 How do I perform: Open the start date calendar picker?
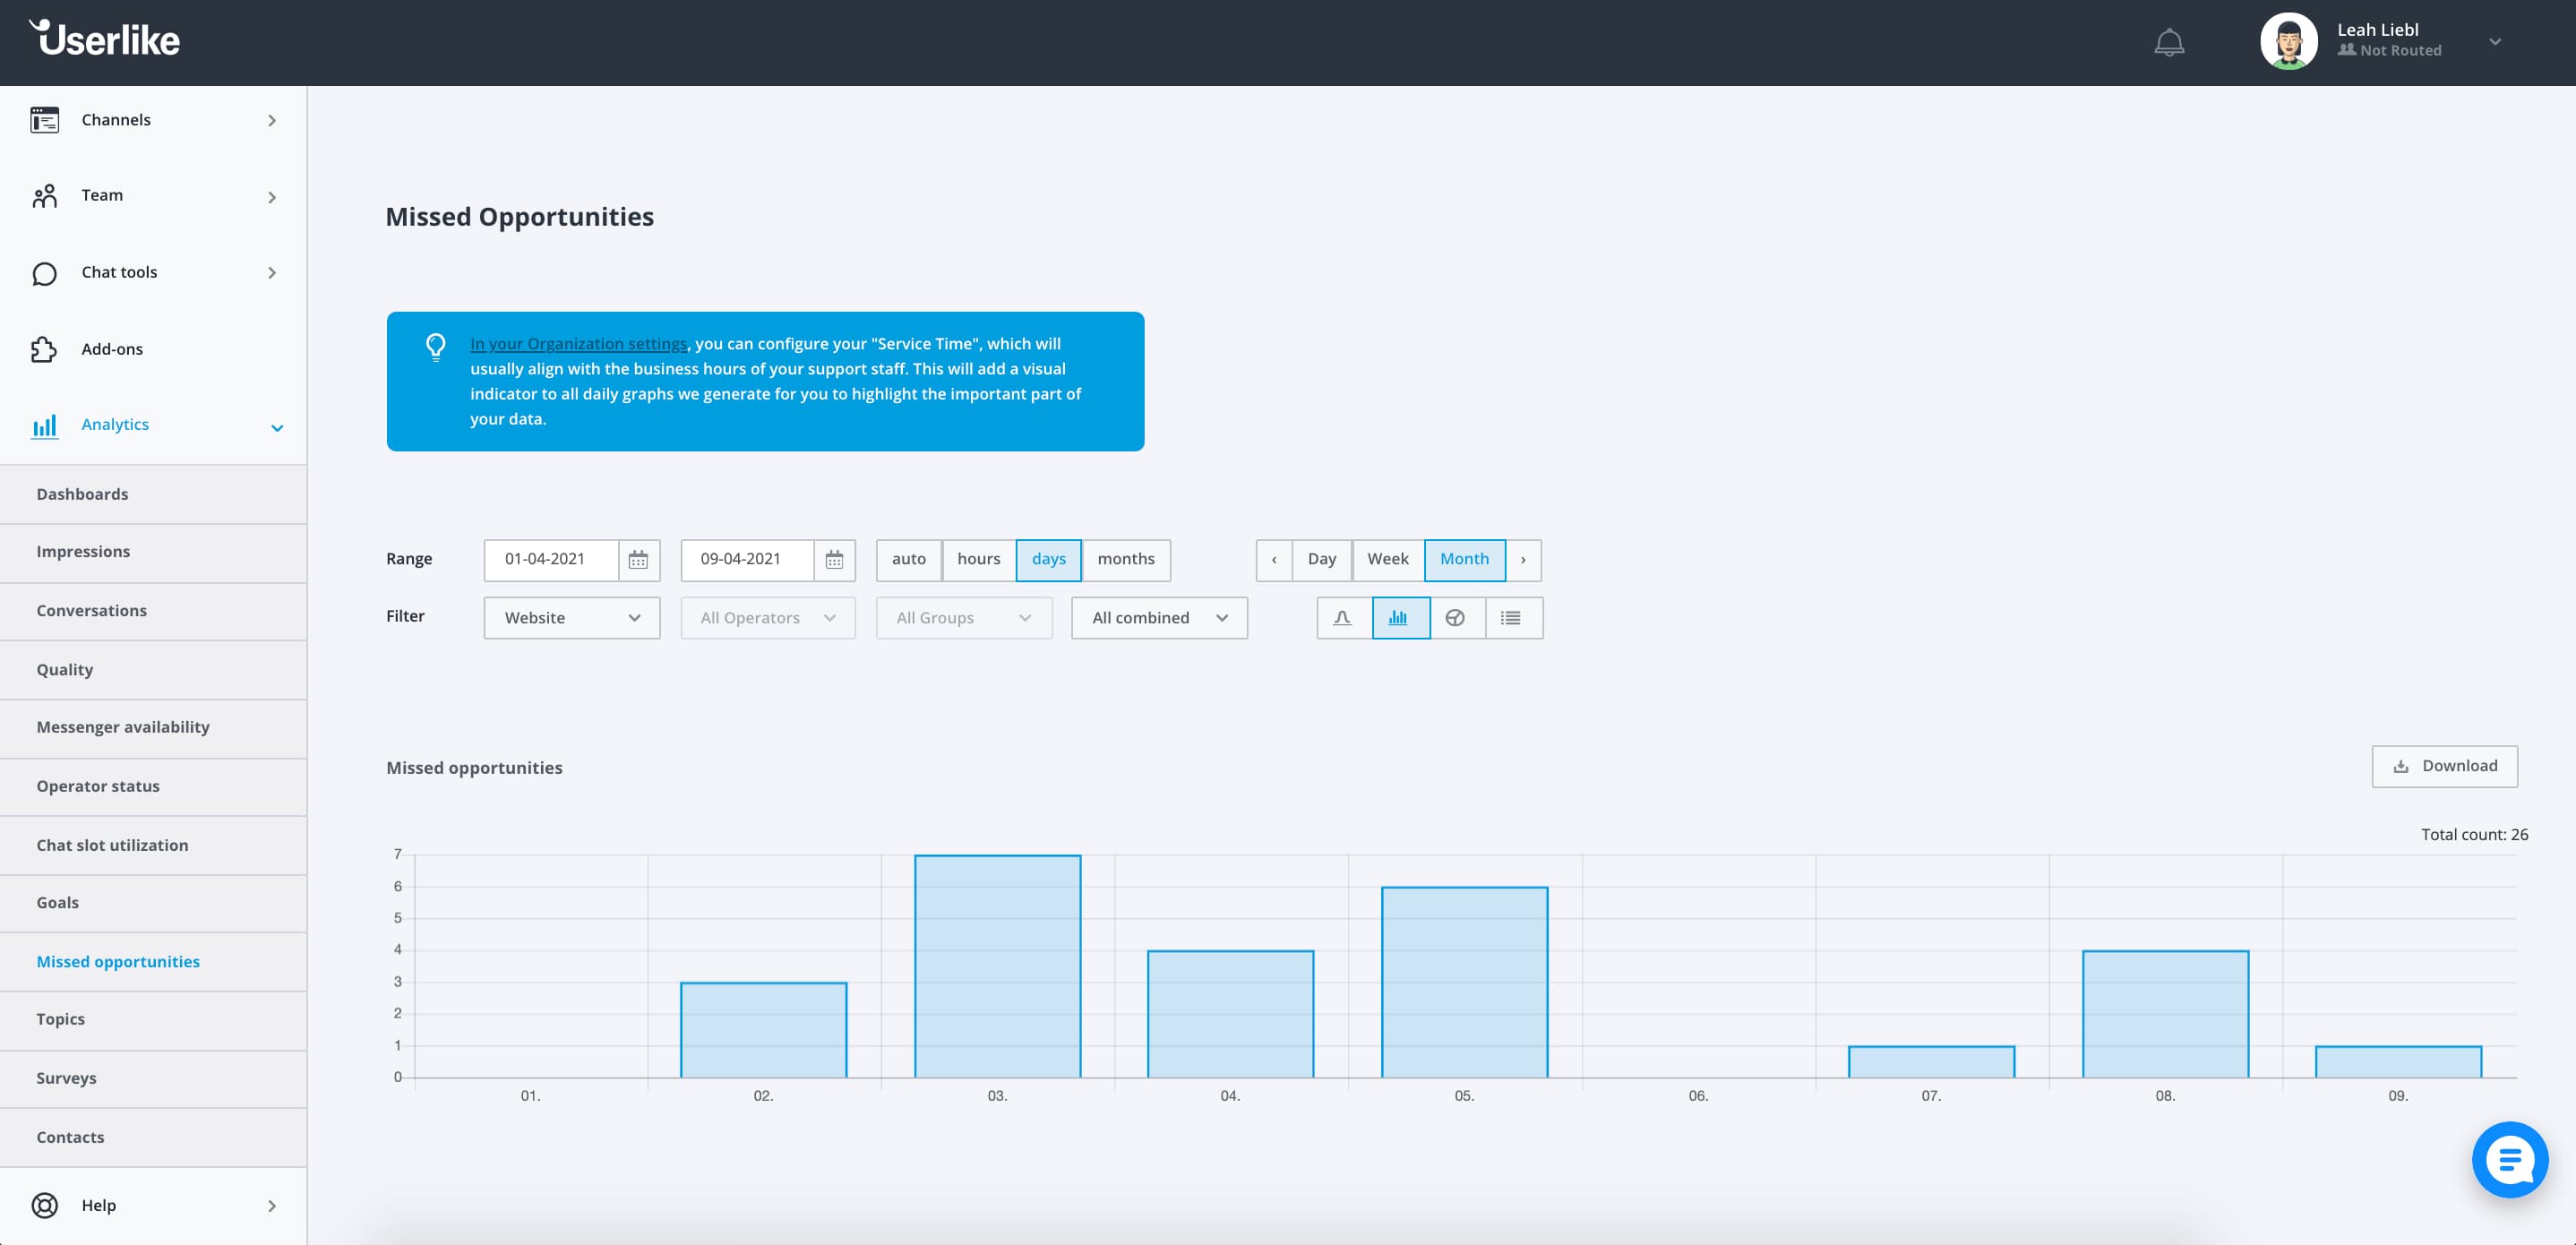point(638,560)
